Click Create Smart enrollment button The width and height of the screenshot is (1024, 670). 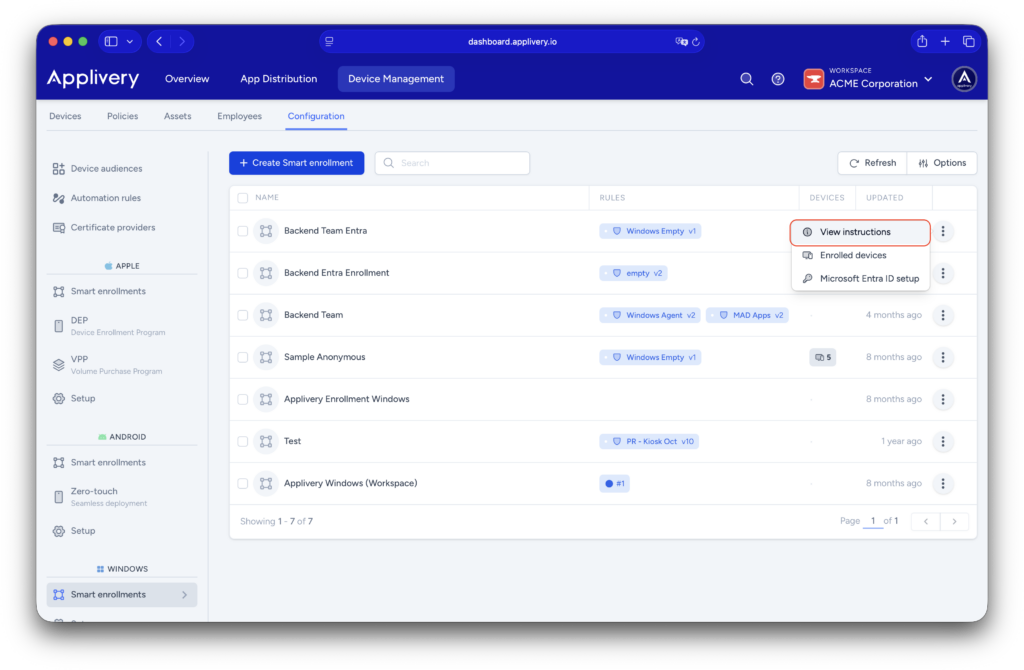click(x=296, y=163)
